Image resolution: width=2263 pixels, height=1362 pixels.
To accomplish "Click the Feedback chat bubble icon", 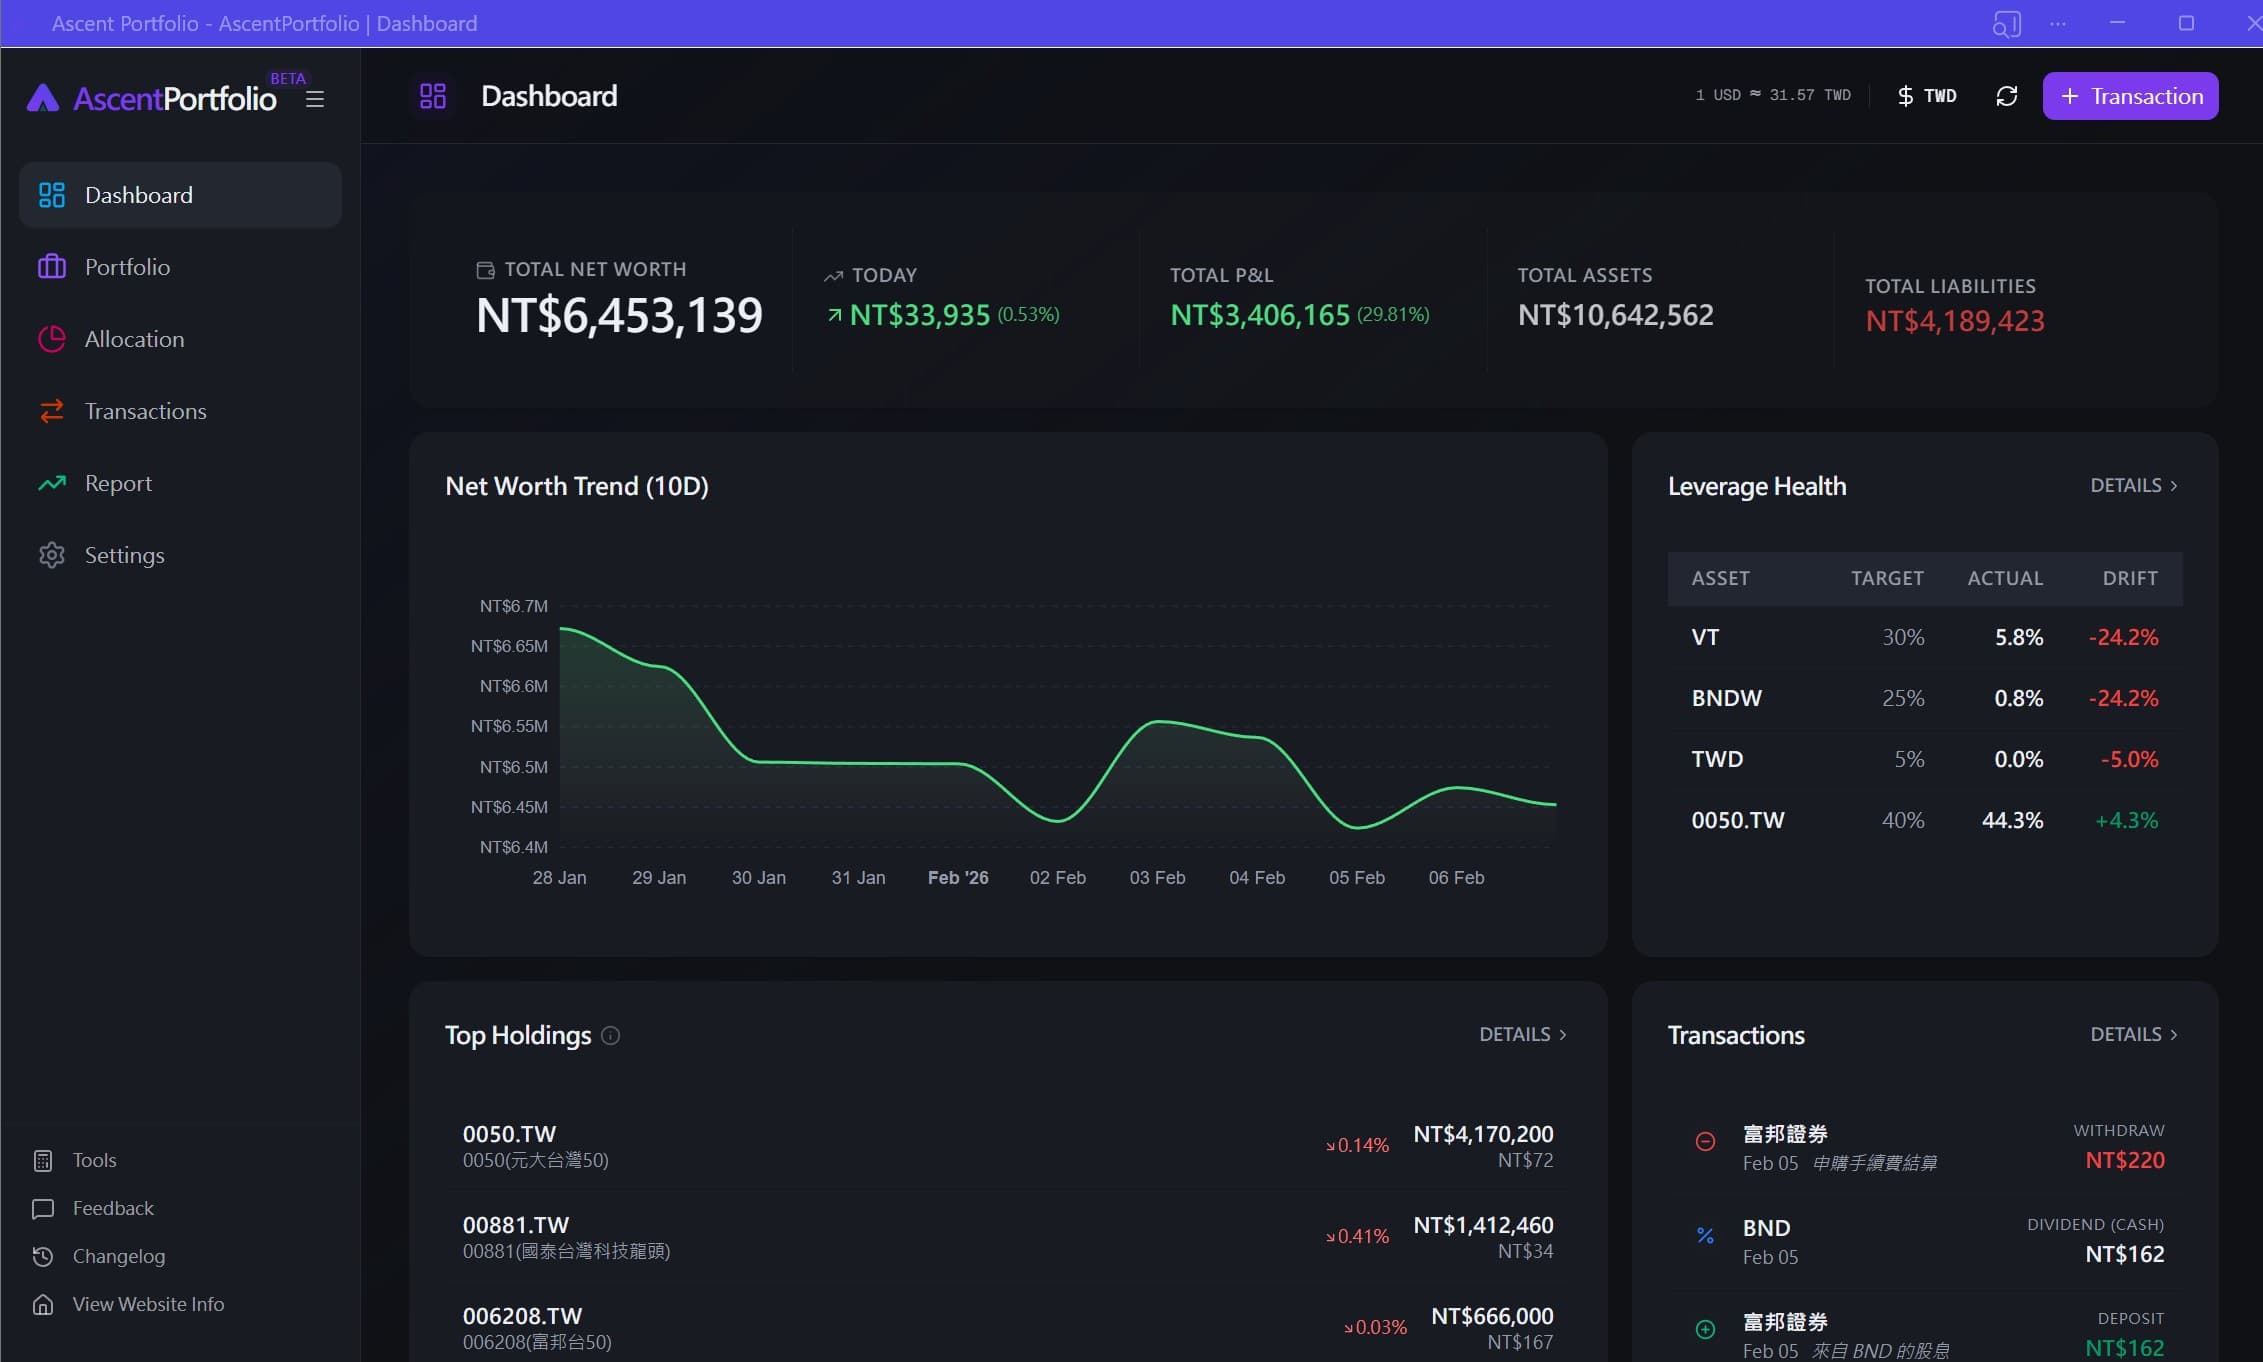I will pos(43,1208).
